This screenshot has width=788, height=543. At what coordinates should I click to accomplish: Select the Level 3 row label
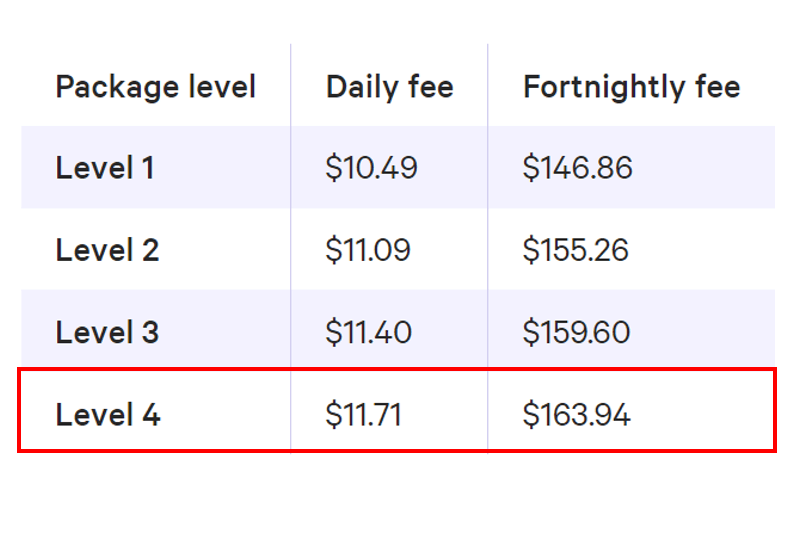pos(107,332)
